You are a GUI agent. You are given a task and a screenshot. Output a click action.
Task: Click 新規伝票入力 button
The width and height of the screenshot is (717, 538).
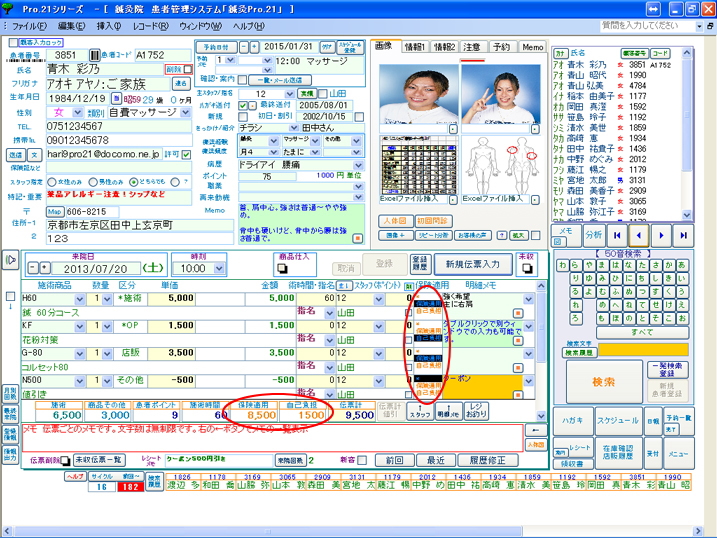click(473, 264)
